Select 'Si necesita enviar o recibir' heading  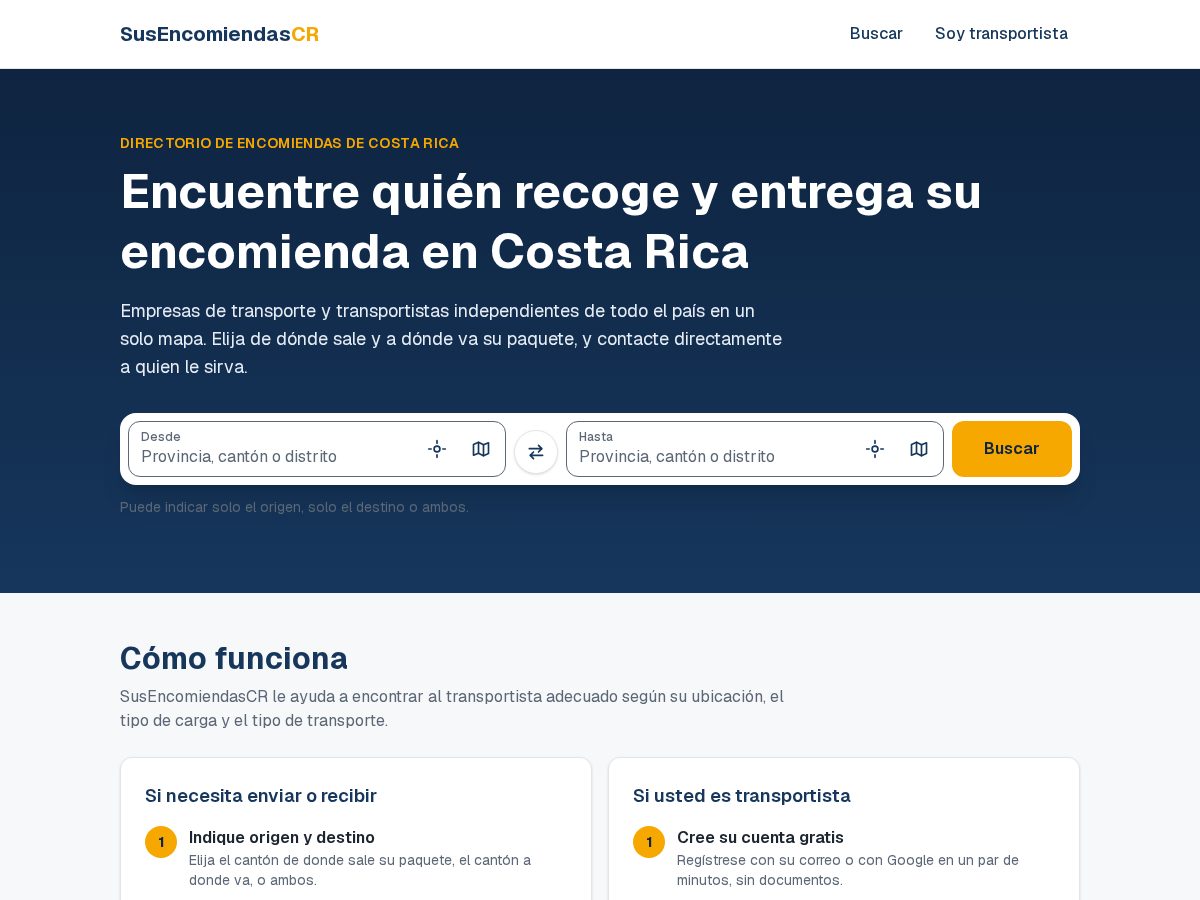261,796
